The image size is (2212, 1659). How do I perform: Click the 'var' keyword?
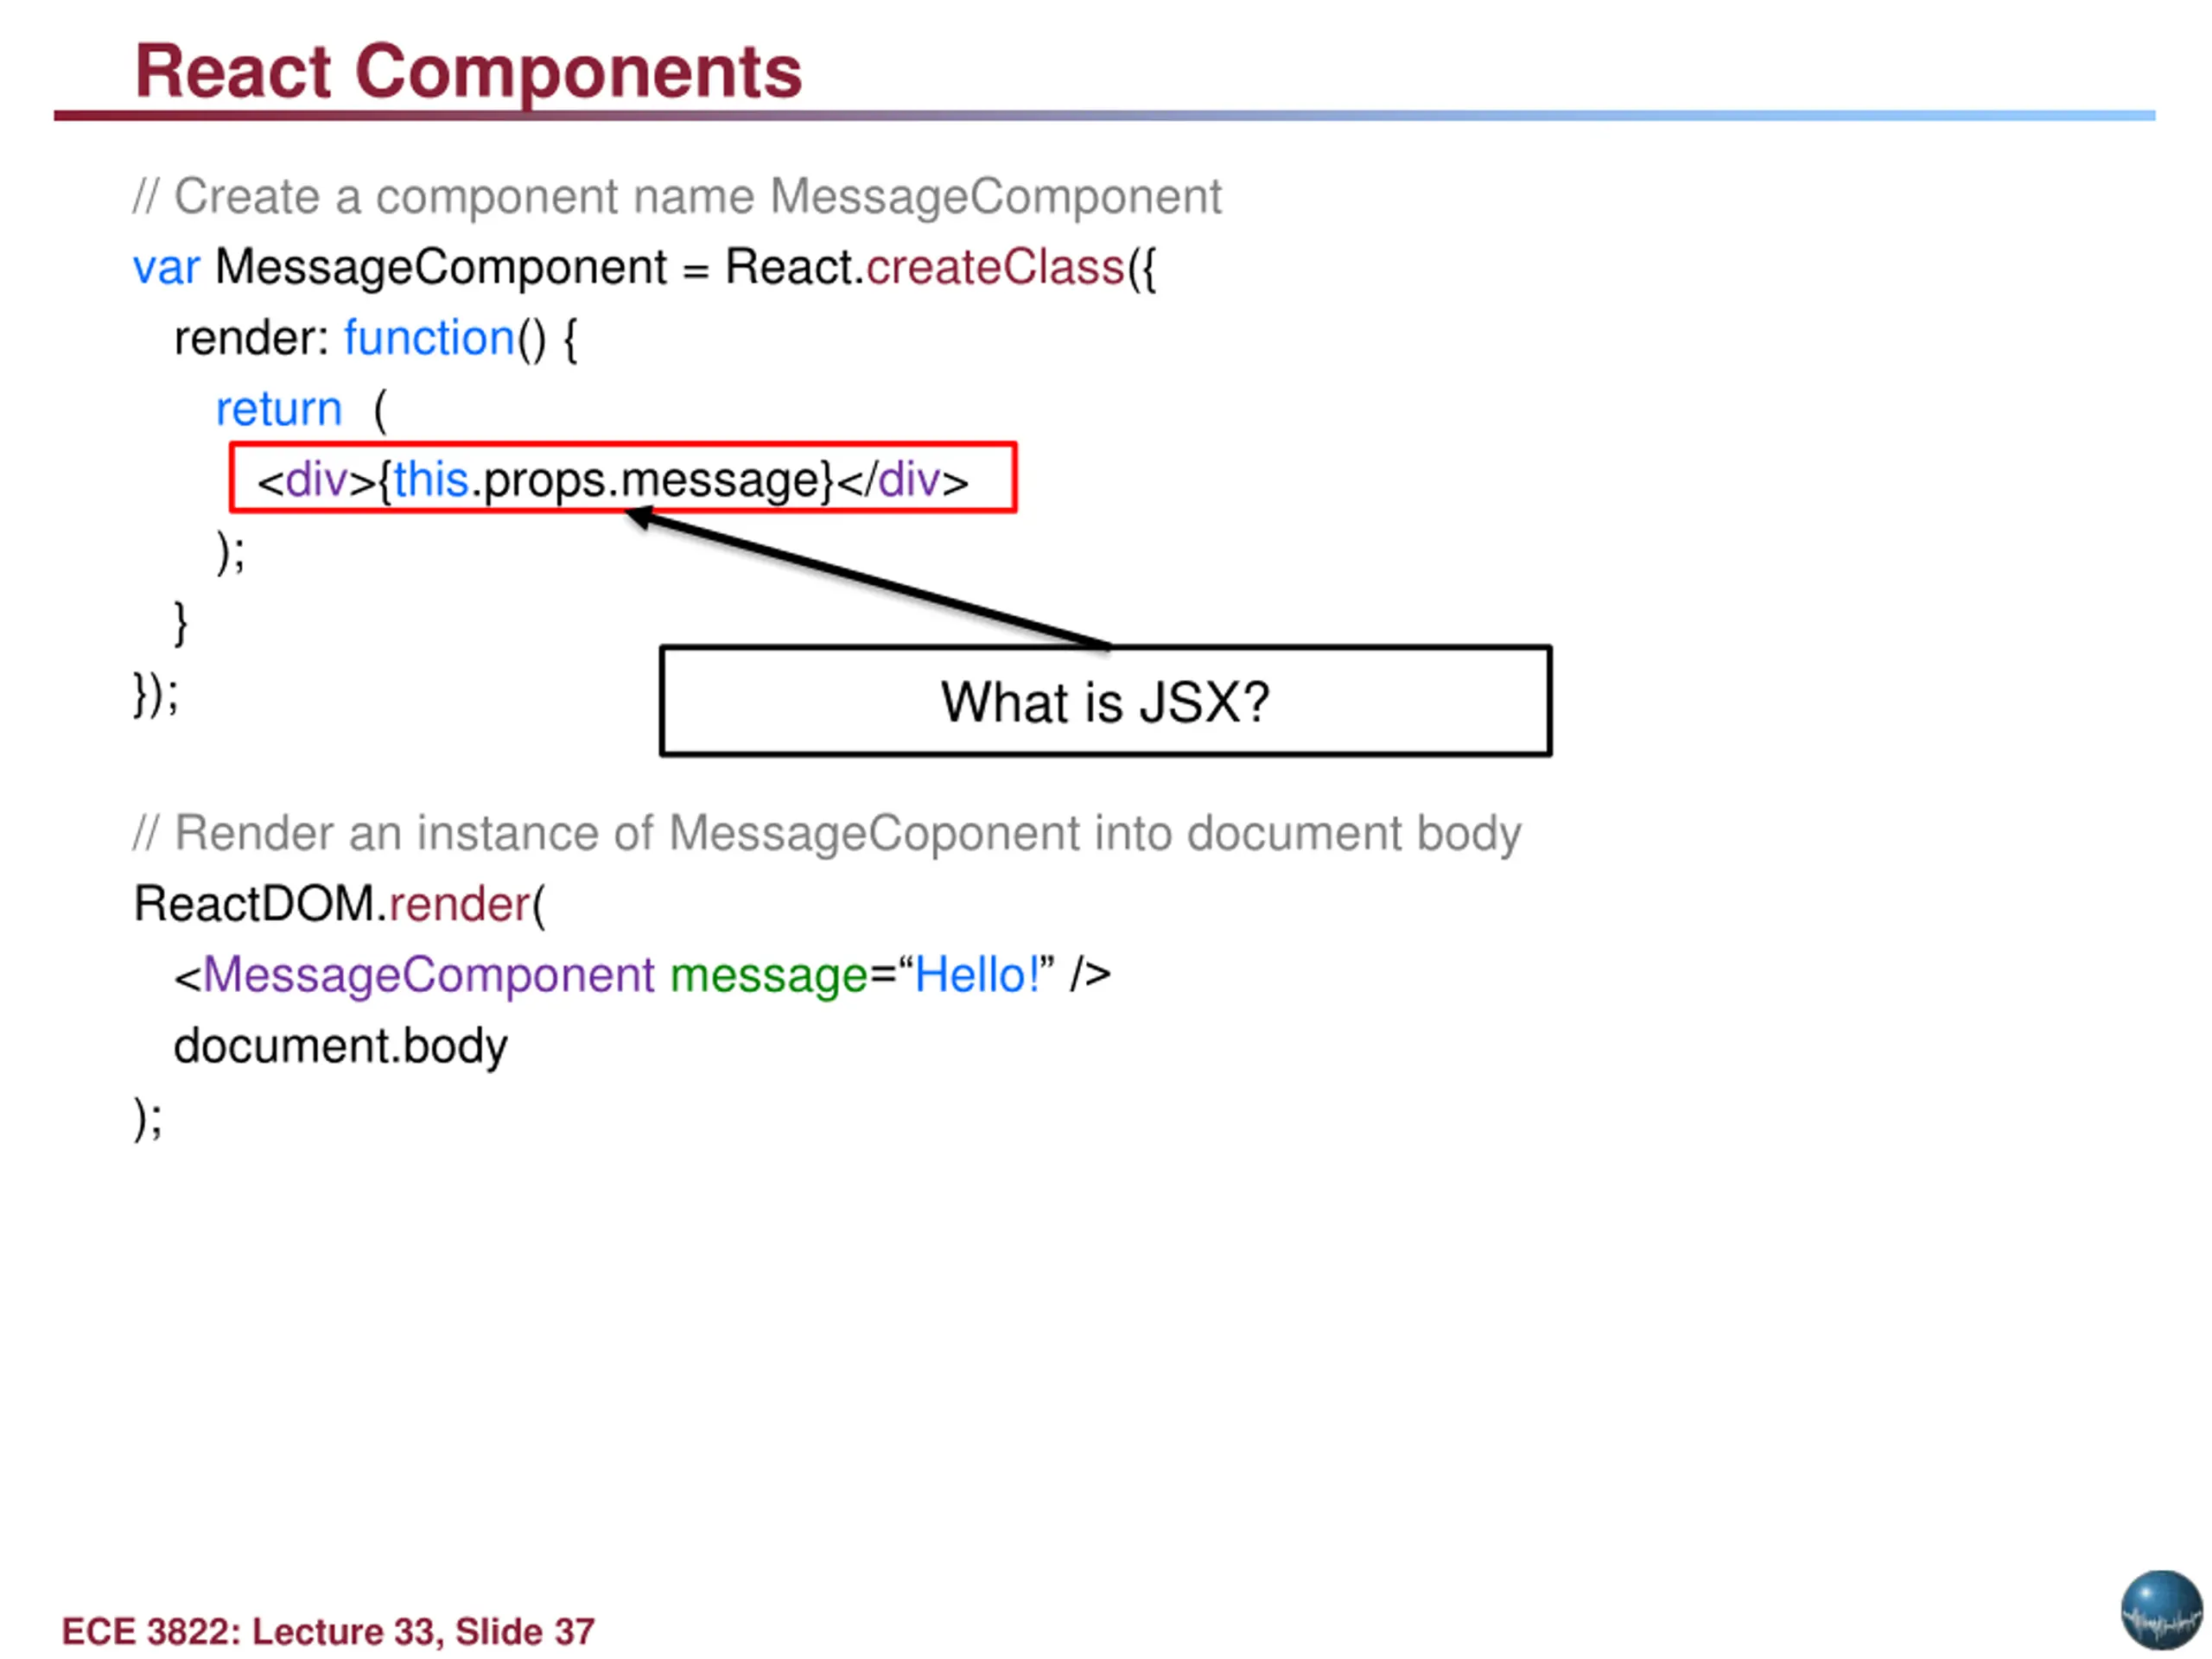[x=166, y=268]
